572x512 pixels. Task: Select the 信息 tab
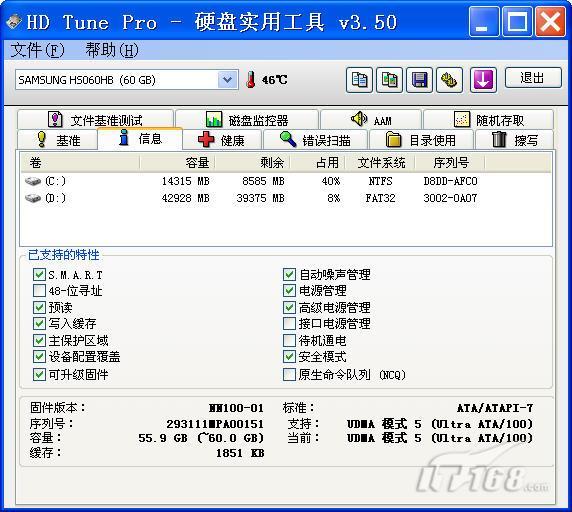[x=140, y=139]
